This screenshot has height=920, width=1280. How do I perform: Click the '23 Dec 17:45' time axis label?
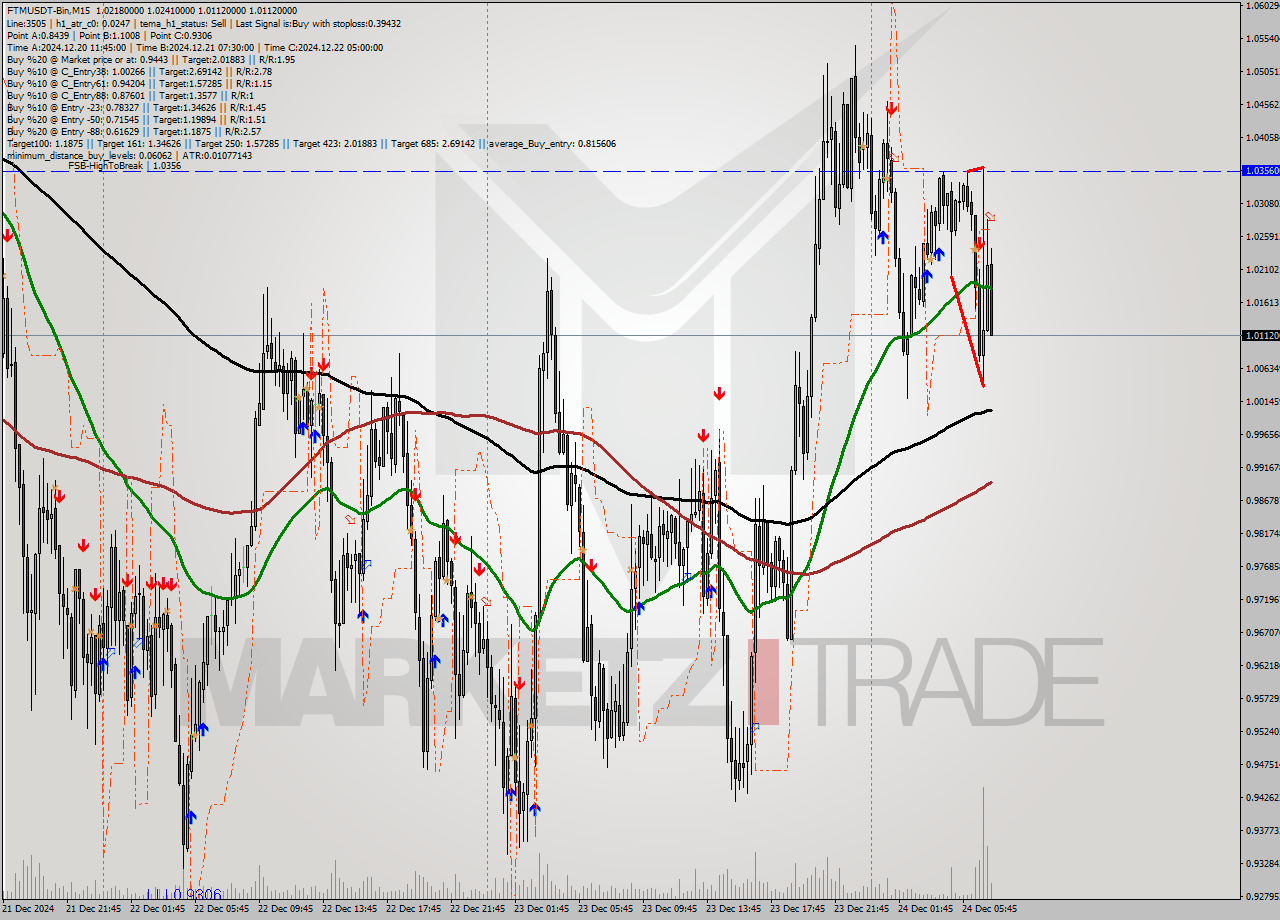click(x=797, y=909)
